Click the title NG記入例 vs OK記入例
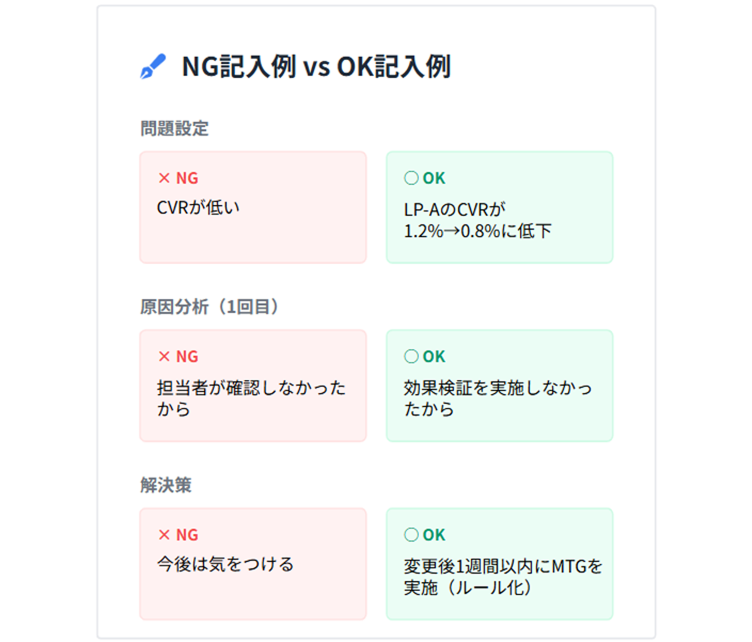The width and height of the screenshot is (752, 642). [x=315, y=68]
